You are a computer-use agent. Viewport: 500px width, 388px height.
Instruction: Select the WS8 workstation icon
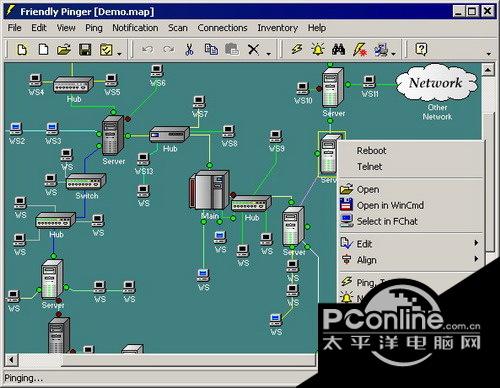229,131
